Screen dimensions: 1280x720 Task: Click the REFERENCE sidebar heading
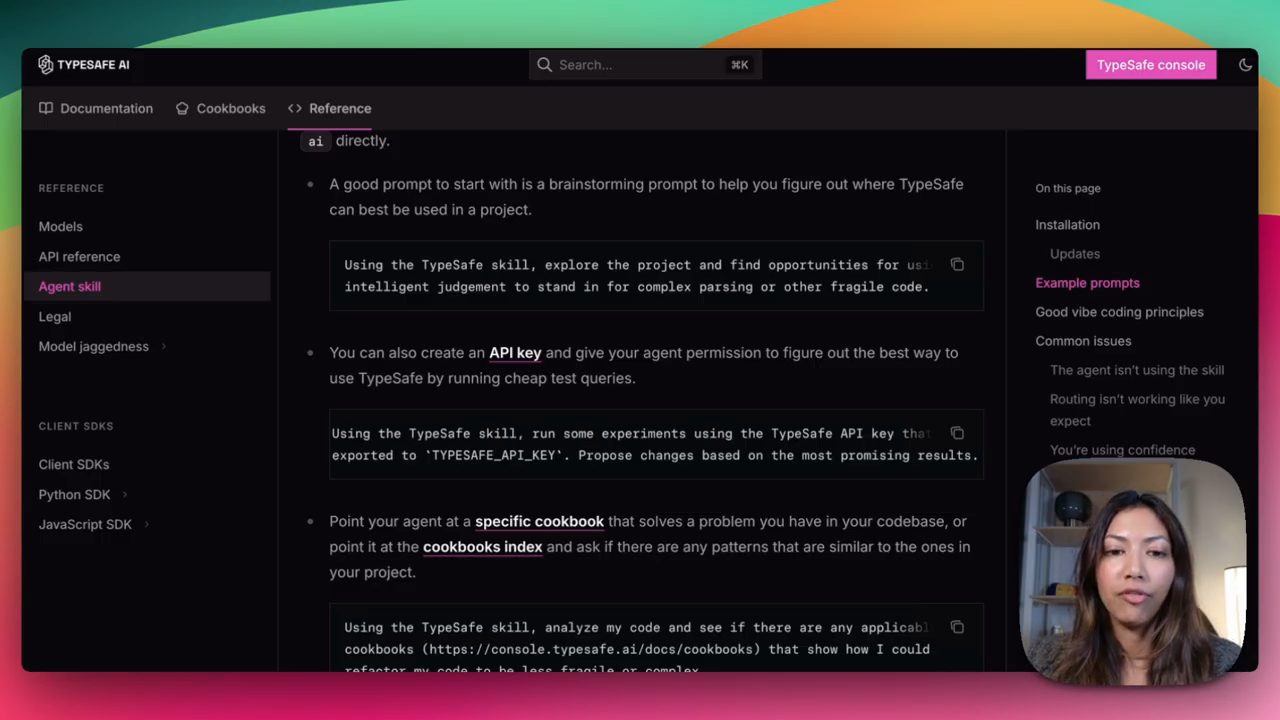[x=71, y=188]
